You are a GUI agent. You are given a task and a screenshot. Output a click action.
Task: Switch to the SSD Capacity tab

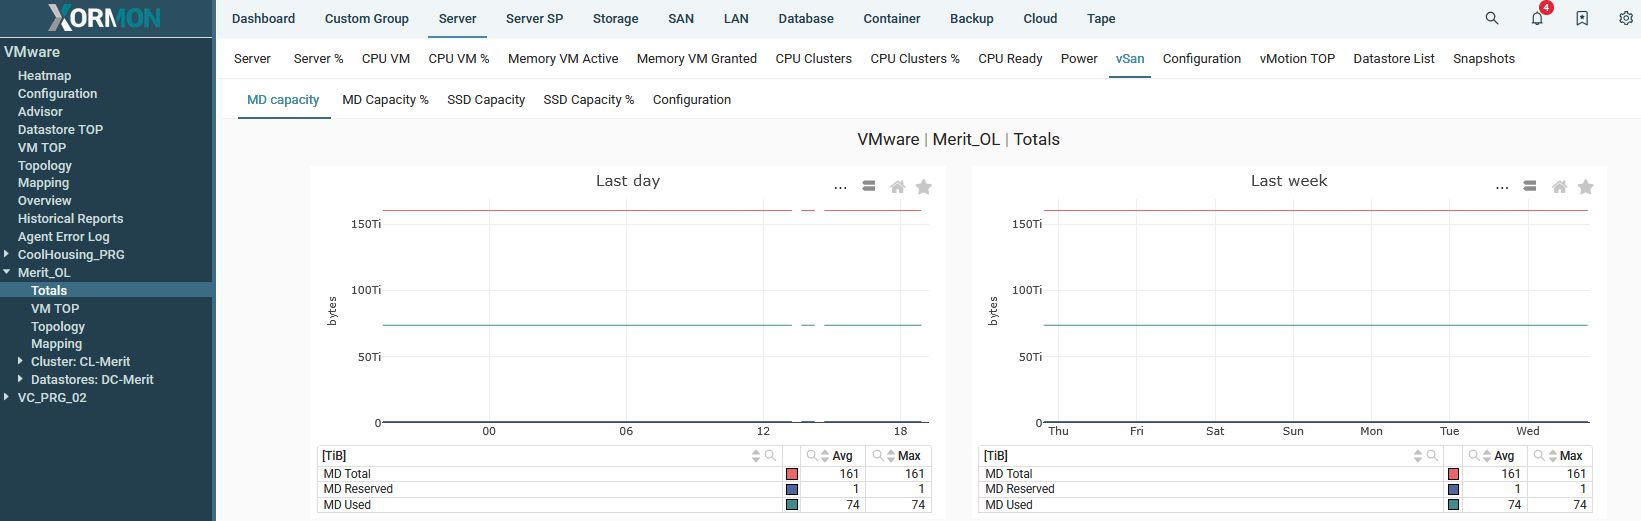(x=486, y=100)
